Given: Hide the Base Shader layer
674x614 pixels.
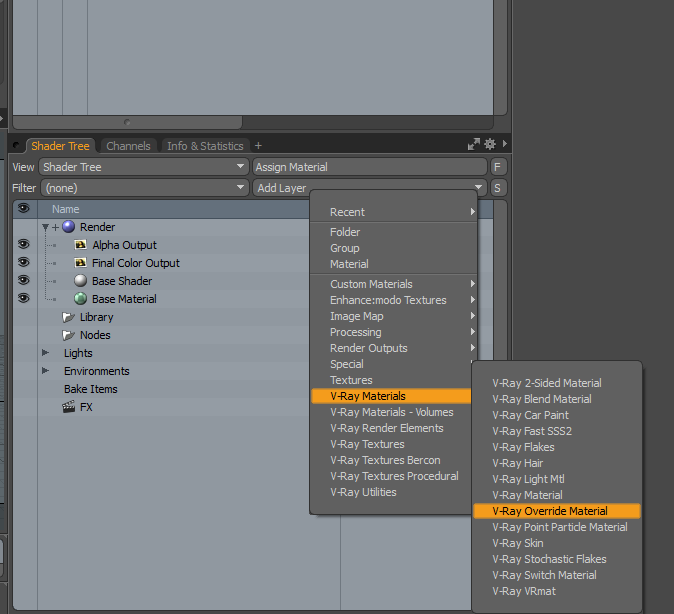Looking at the screenshot, I should 24,280.
